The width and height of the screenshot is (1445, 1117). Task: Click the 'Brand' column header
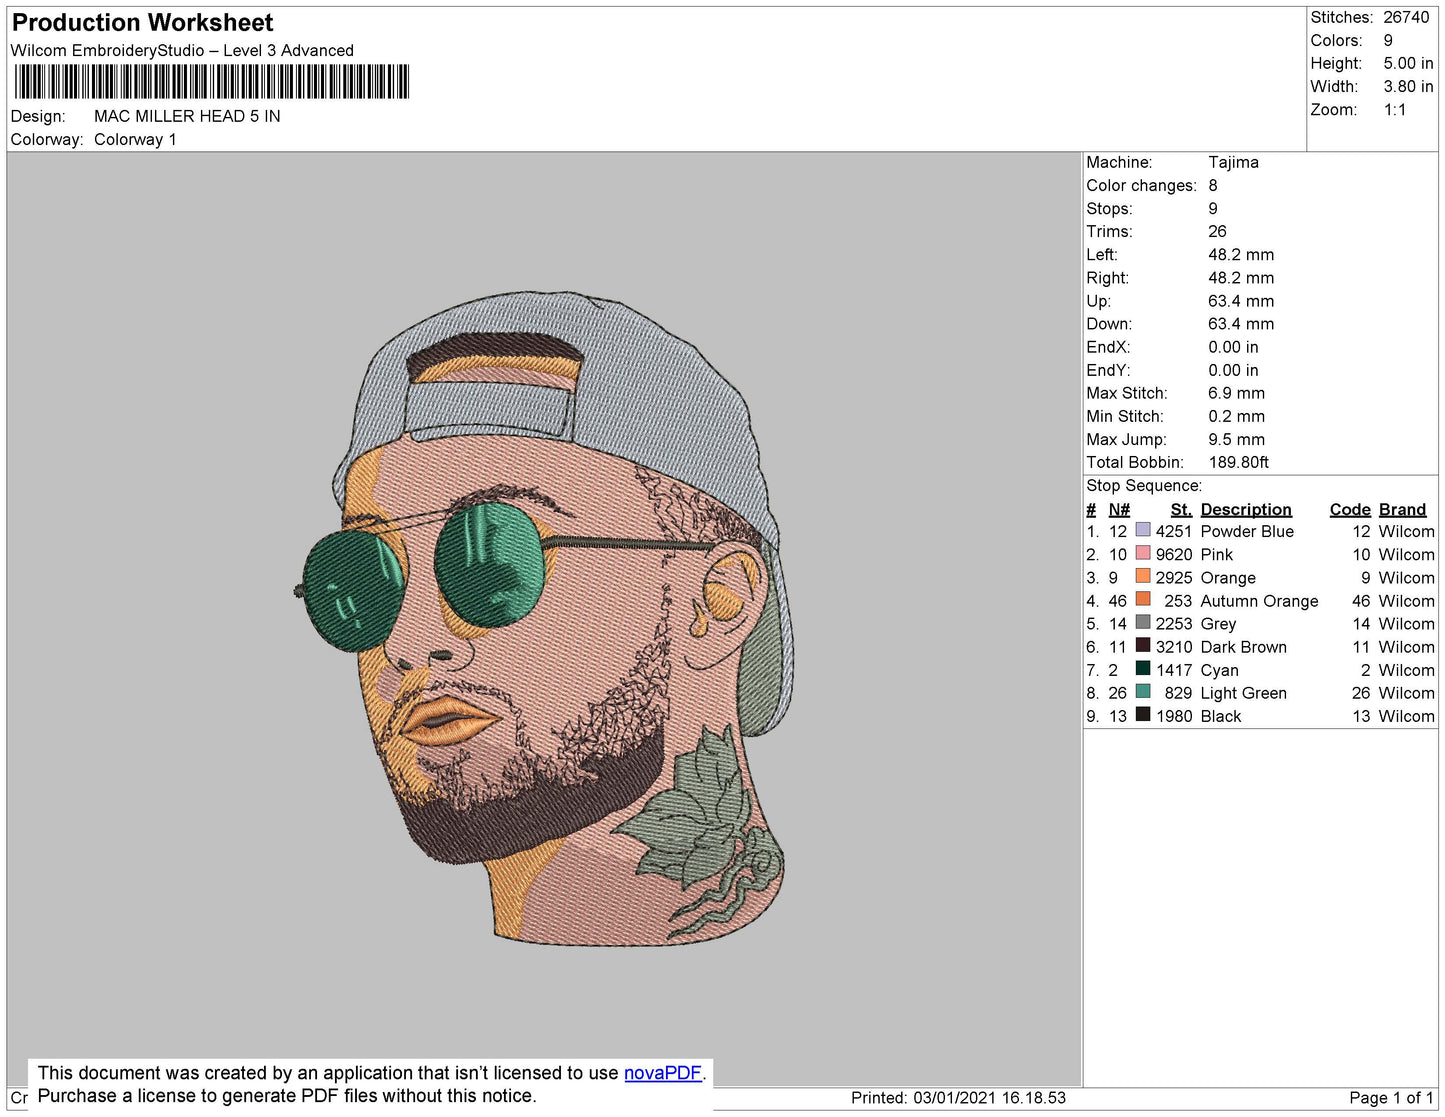coord(1402,509)
